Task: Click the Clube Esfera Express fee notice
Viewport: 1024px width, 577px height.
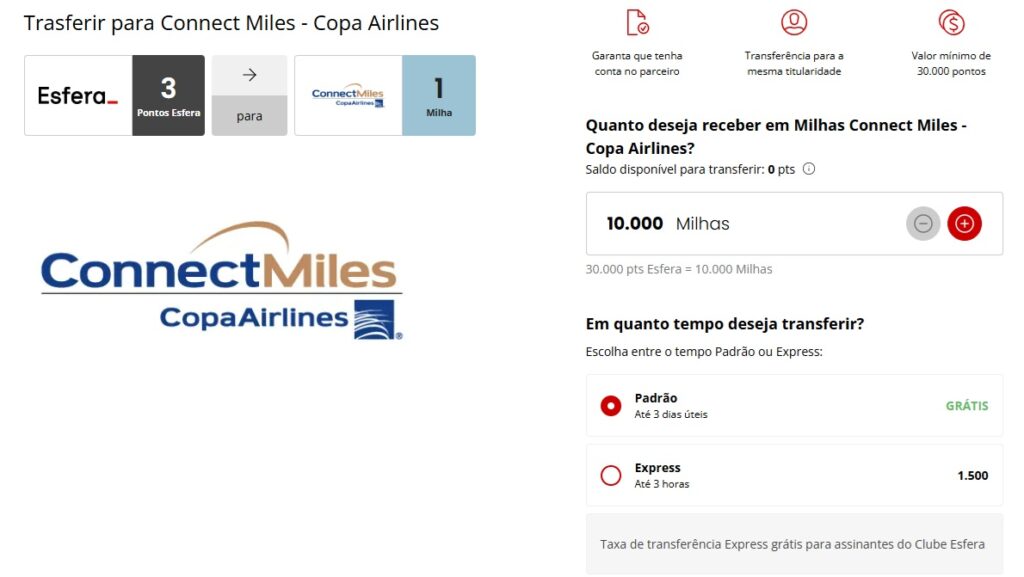Action: coord(793,544)
